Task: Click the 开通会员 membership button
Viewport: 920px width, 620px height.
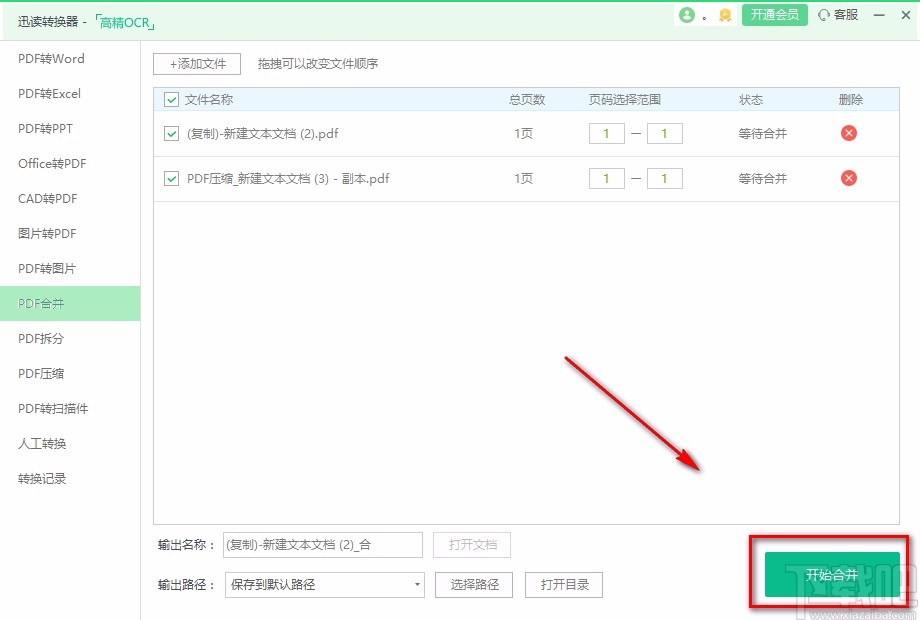Action: coord(775,16)
